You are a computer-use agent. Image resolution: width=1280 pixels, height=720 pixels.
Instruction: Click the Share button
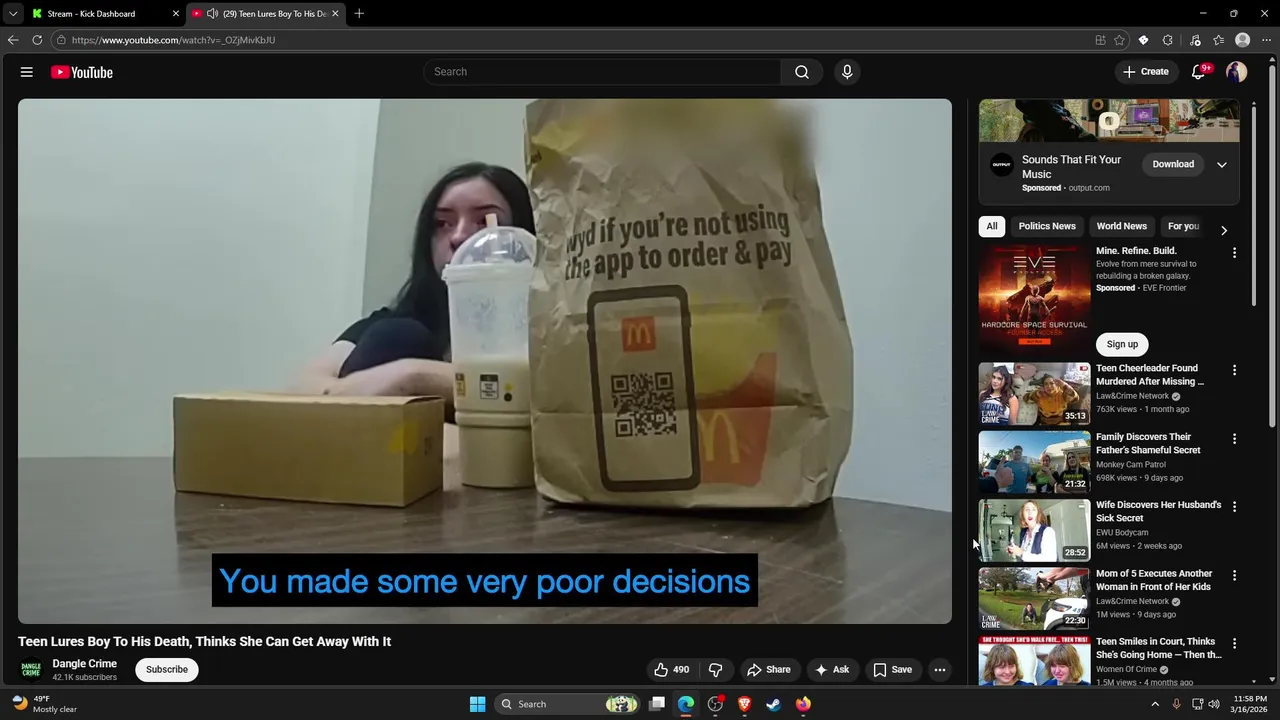coord(769,670)
